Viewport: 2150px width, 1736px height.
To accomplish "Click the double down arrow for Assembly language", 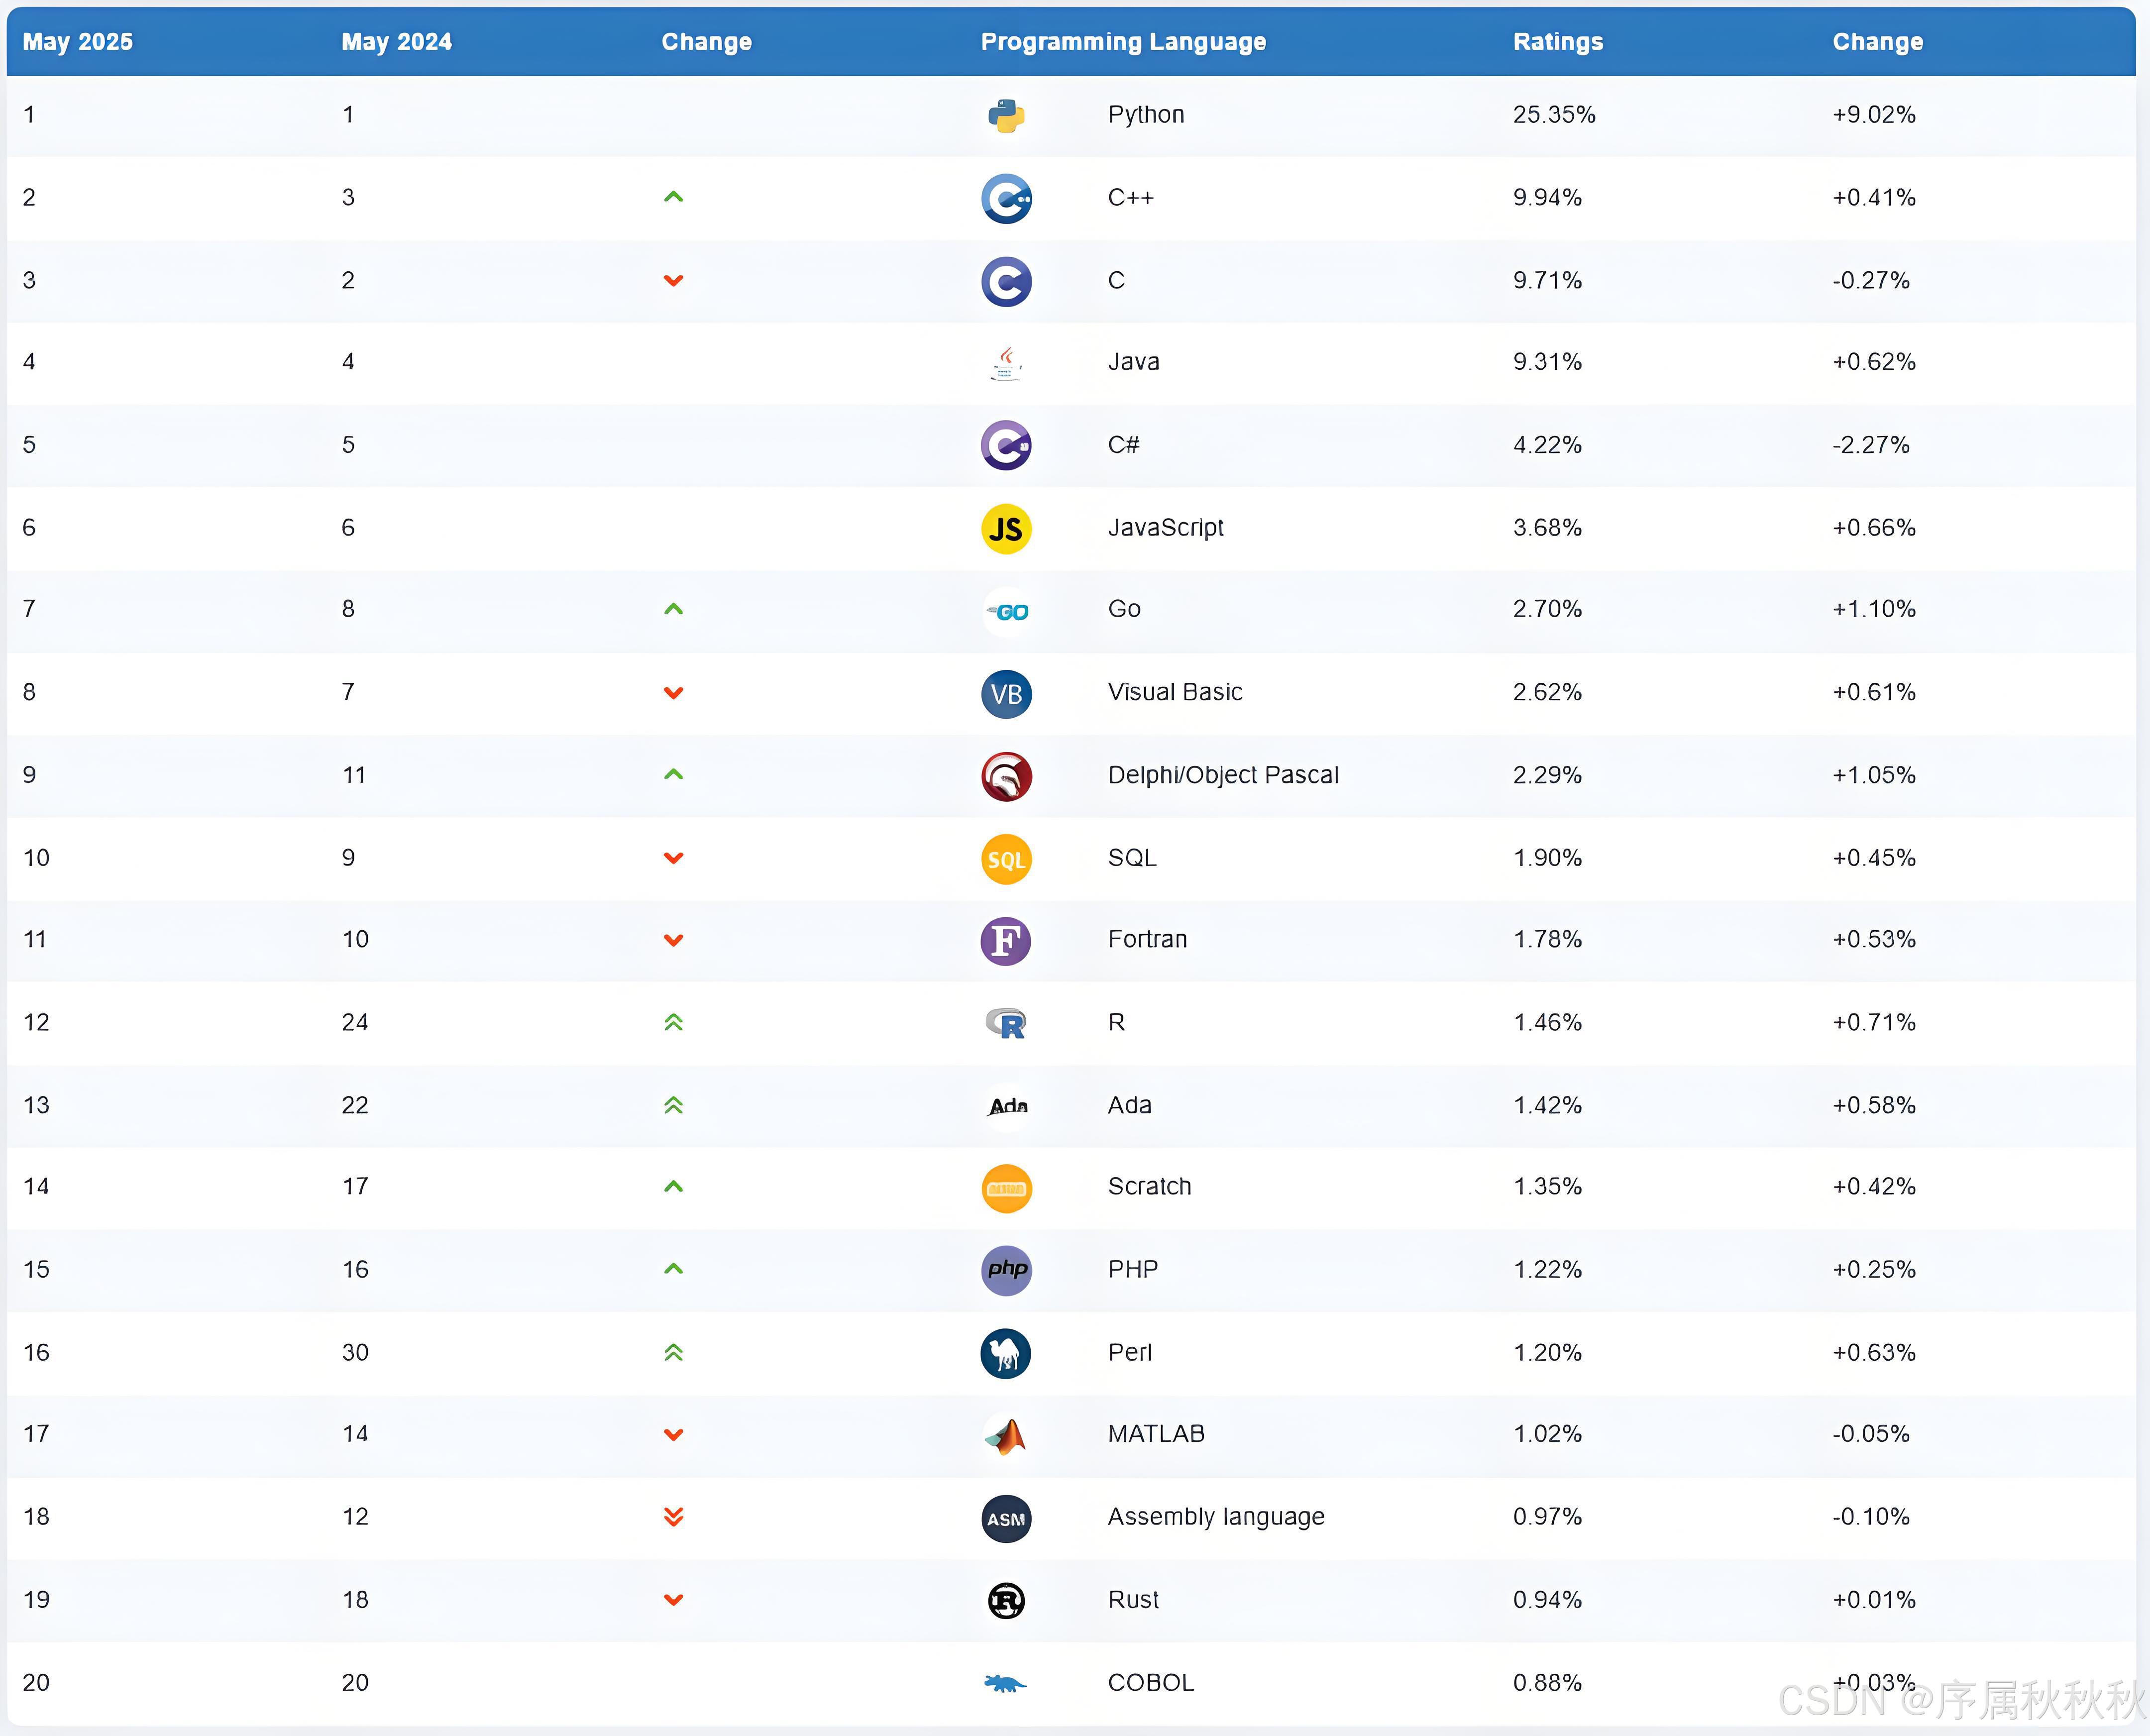I will tap(674, 1517).
